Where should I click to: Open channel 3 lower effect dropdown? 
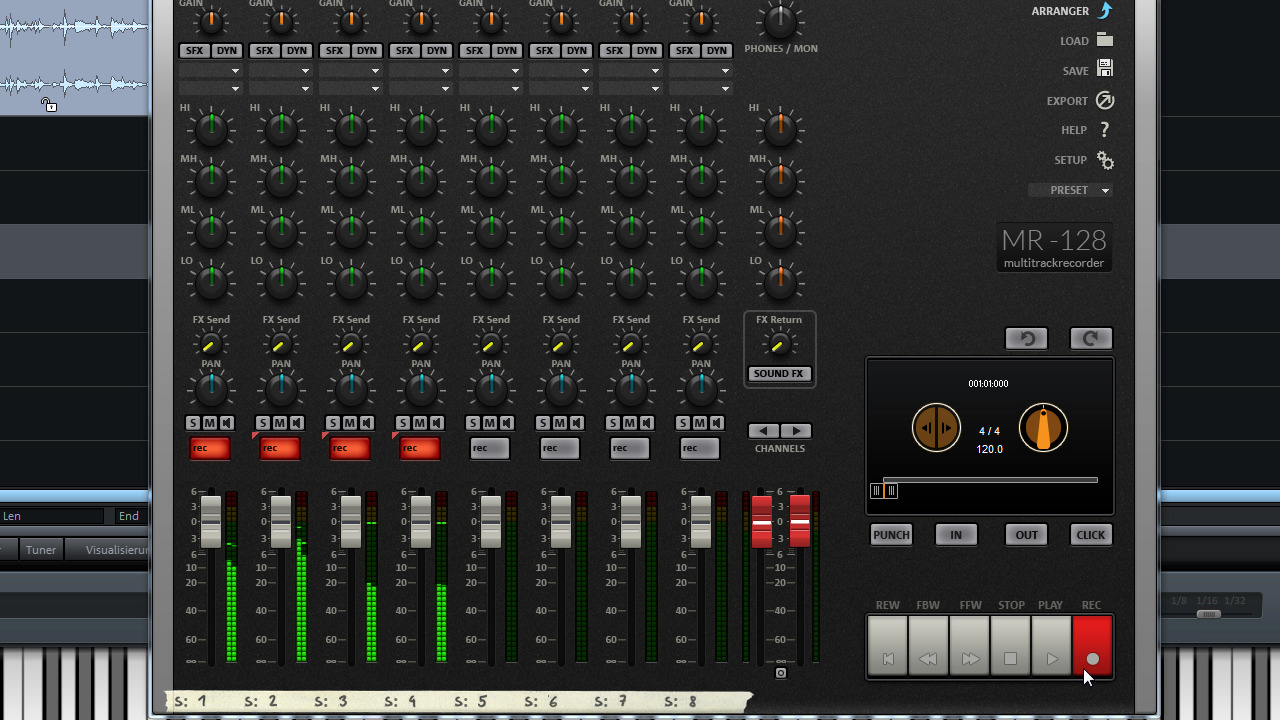pos(350,89)
